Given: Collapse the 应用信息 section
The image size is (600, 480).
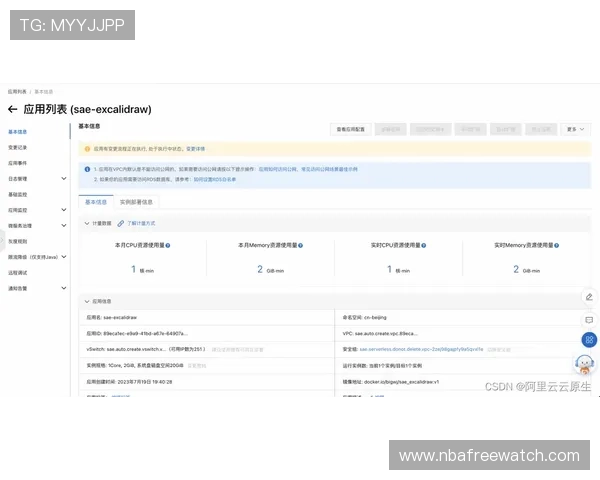Looking at the screenshot, I should tap(86, 300).
